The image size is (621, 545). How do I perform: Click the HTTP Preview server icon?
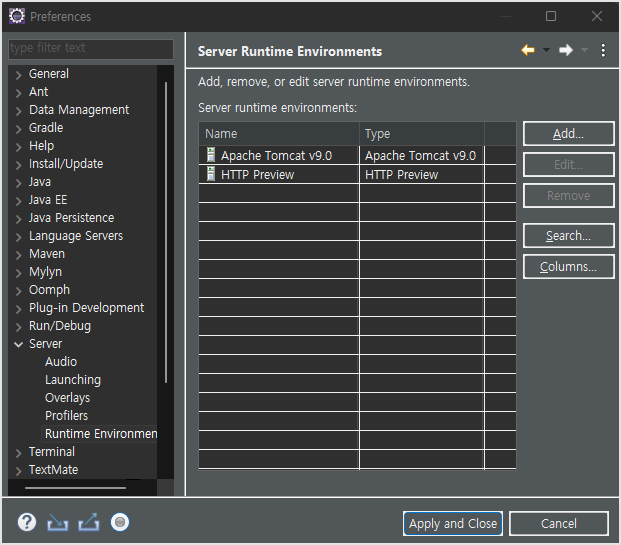point(211,173)
